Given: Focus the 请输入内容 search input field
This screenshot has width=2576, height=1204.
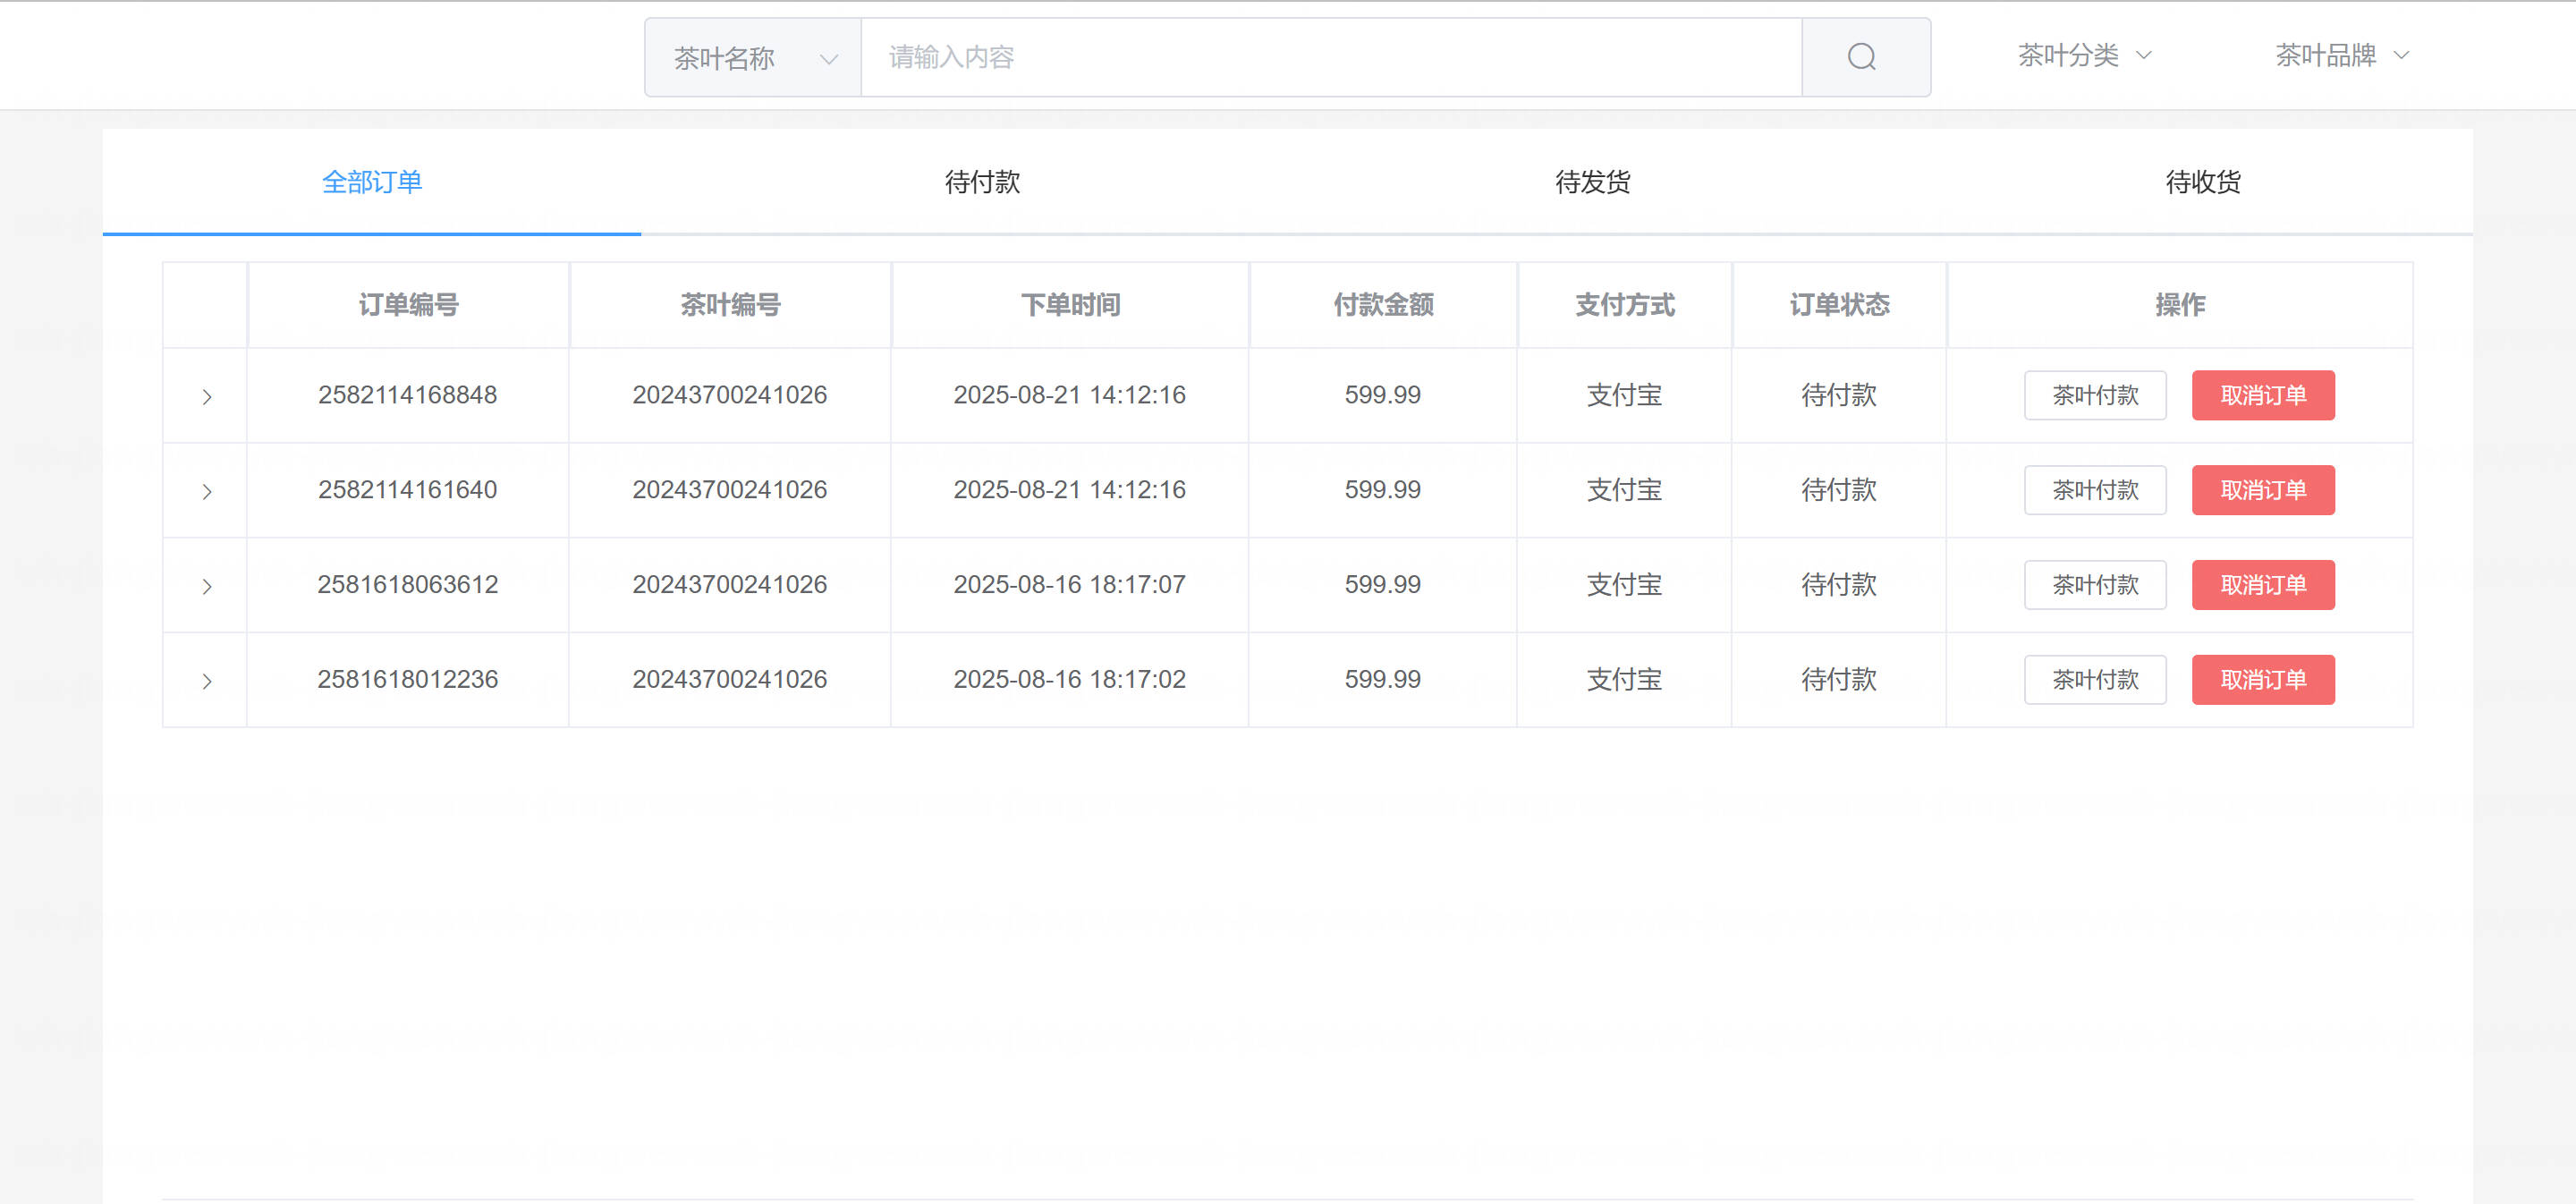Looking at the screenshot, I should (x=1330, y=57).
